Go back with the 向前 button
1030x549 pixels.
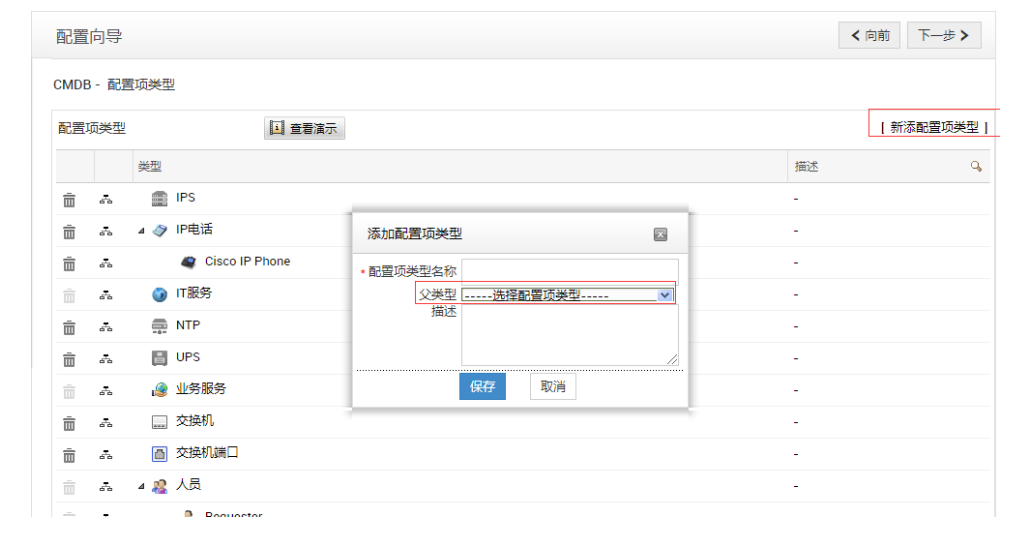870,36
